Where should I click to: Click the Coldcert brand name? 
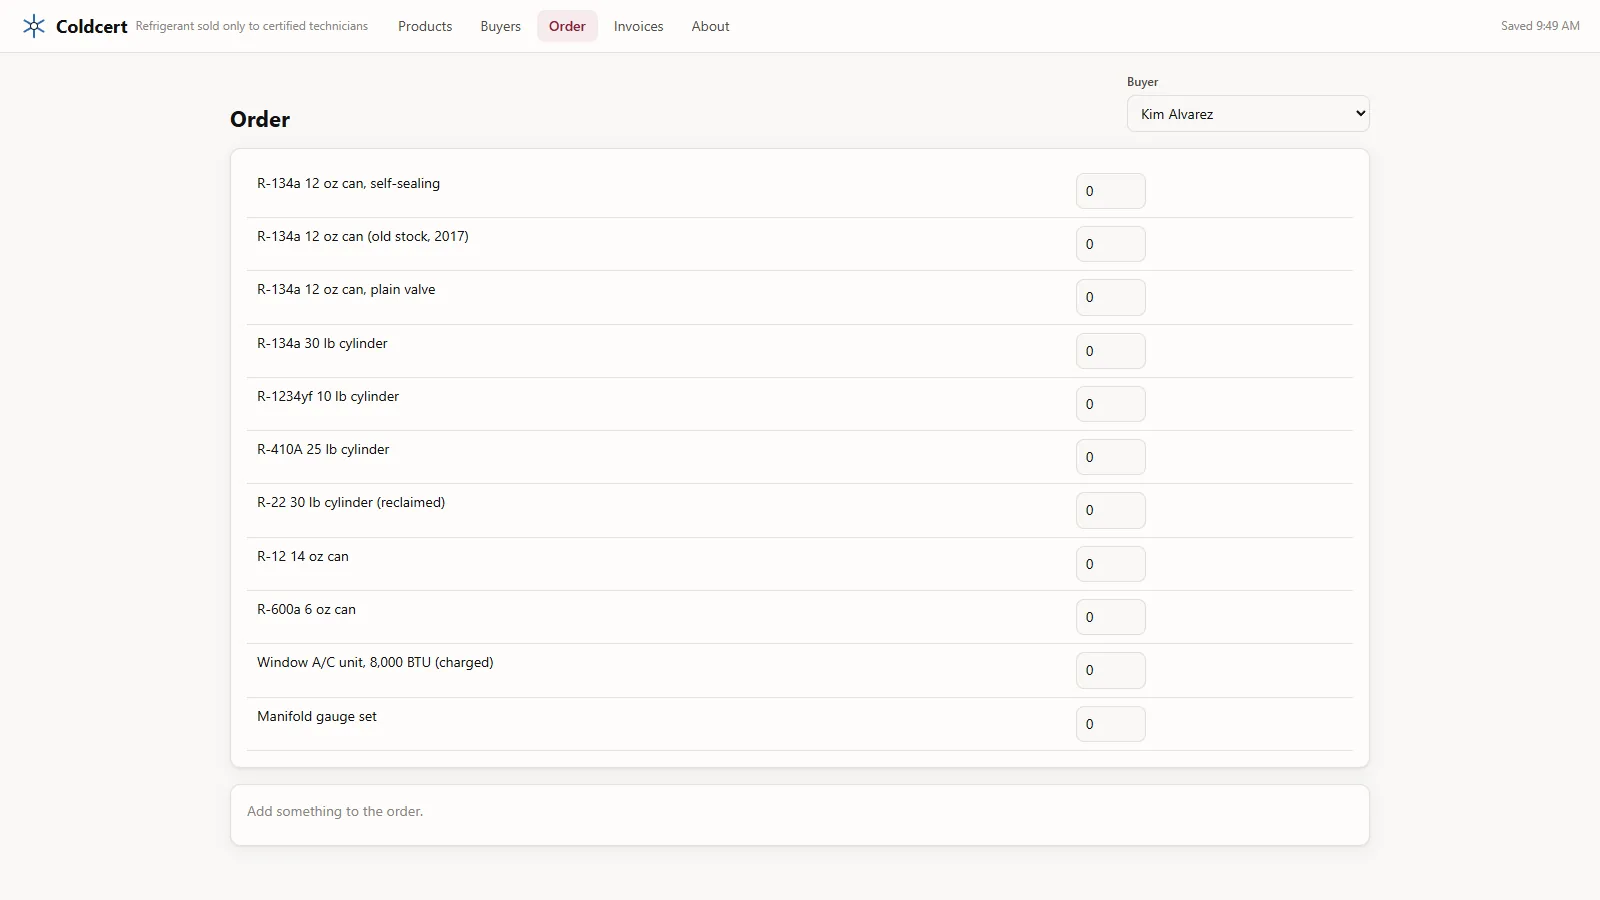tap(91, 27)
